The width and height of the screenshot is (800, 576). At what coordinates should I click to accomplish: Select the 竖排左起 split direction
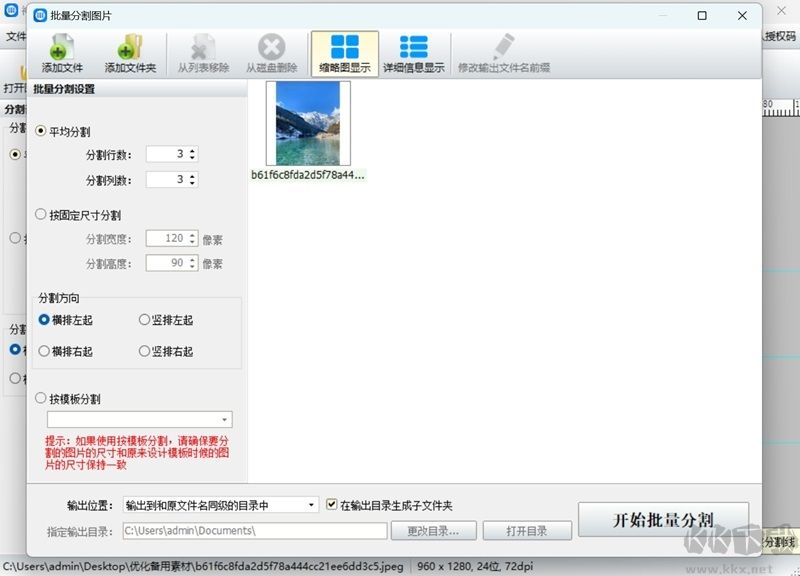[x=144, y=320]
